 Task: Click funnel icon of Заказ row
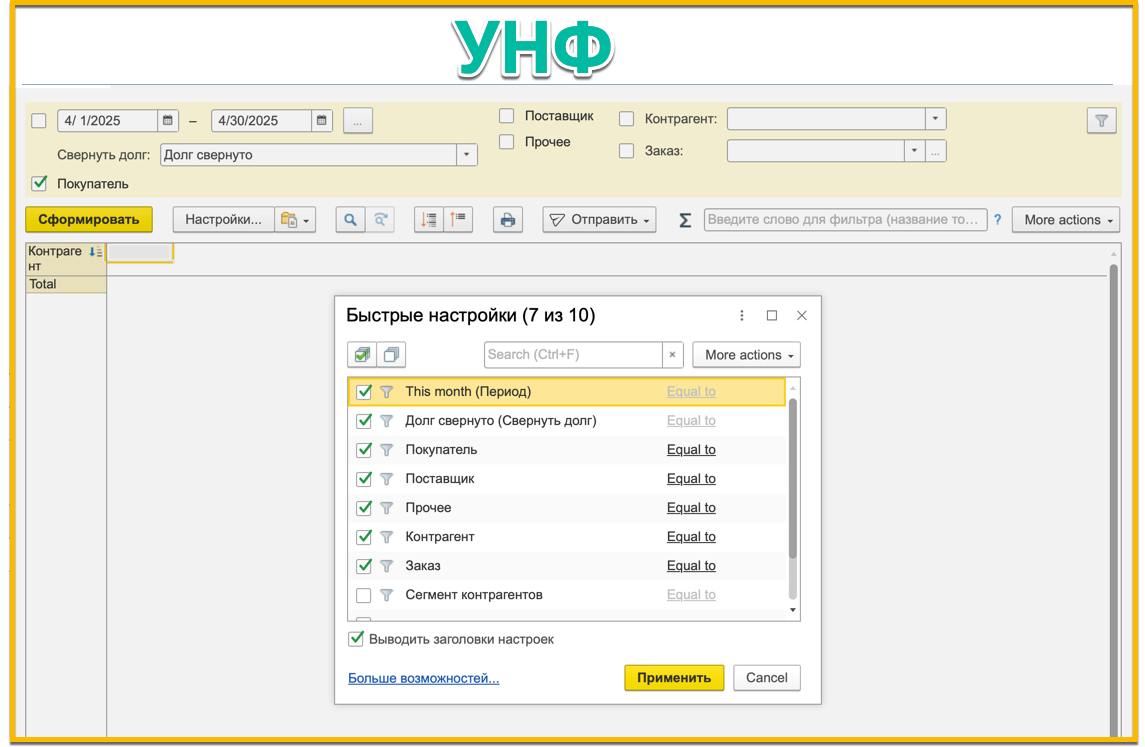386,566
